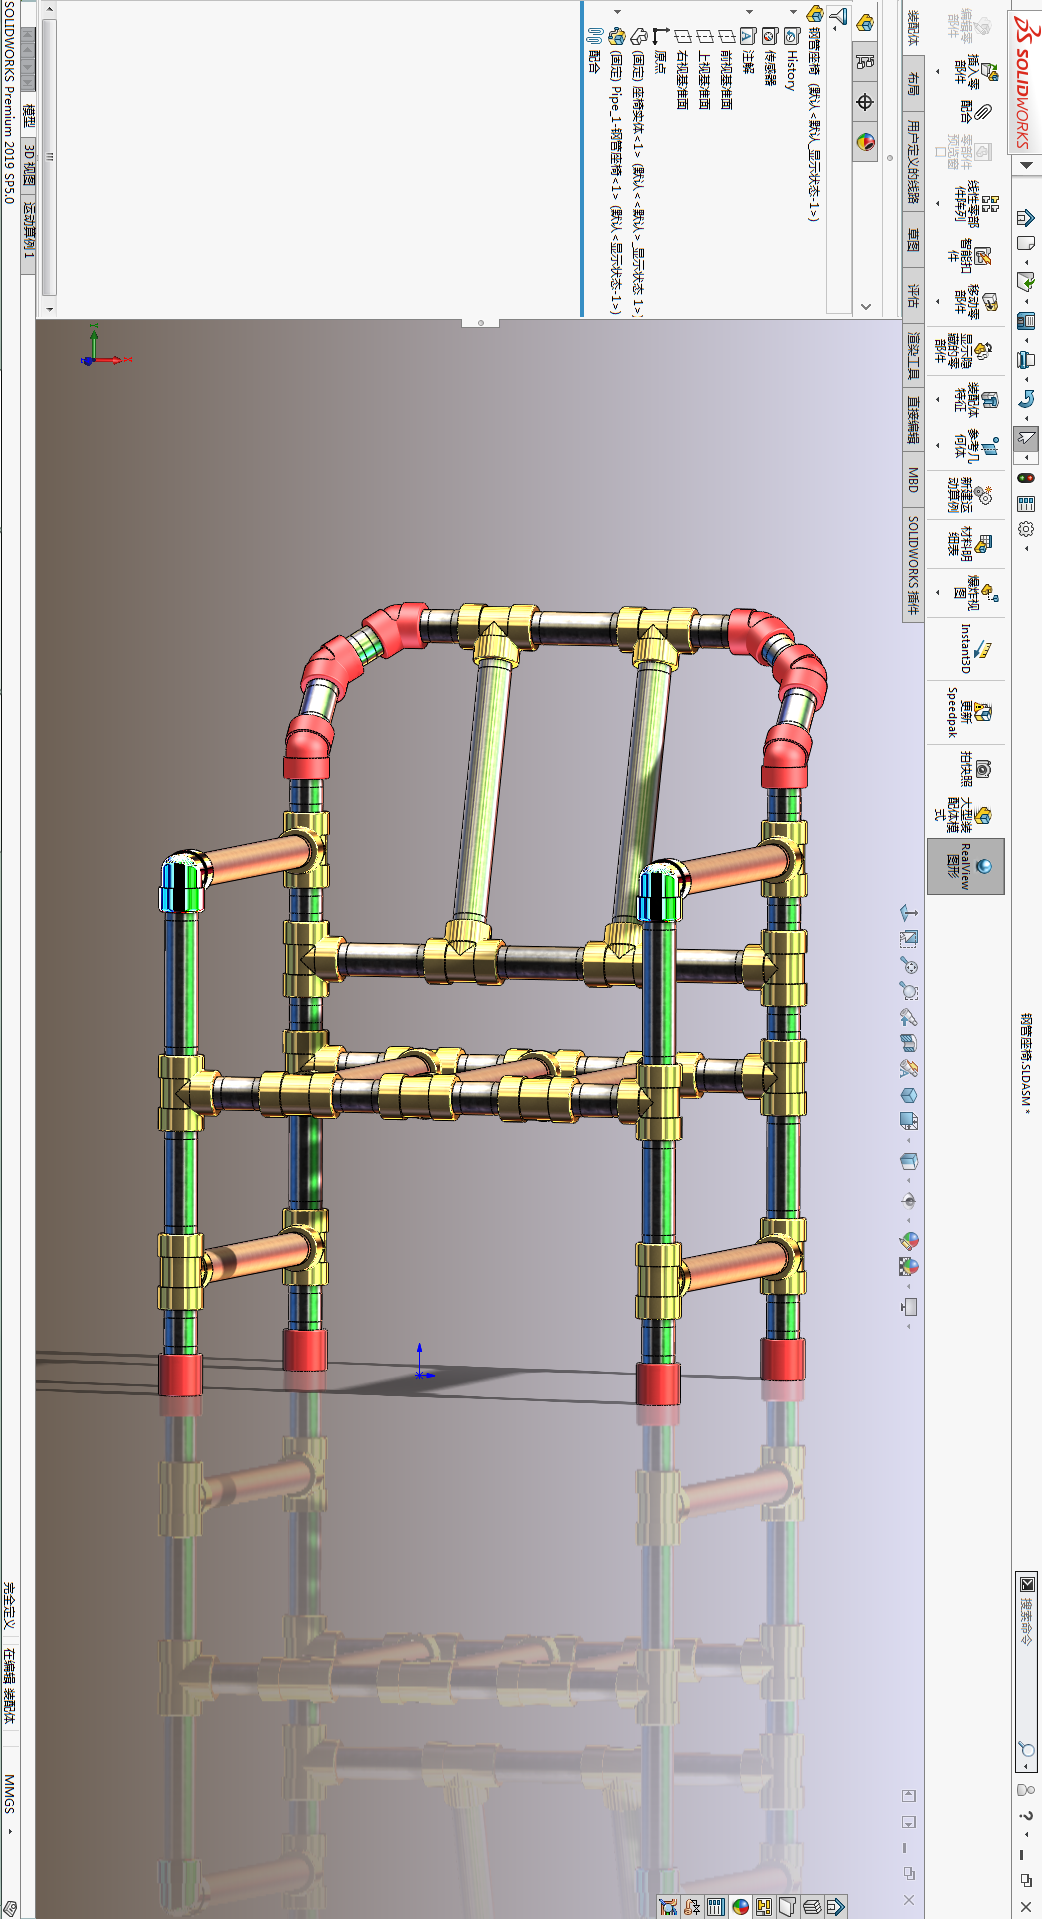Switch to the SOLIDWORKS 插件 ribbon tab
Viewport: 1042px width, 1919px height.
913,564
